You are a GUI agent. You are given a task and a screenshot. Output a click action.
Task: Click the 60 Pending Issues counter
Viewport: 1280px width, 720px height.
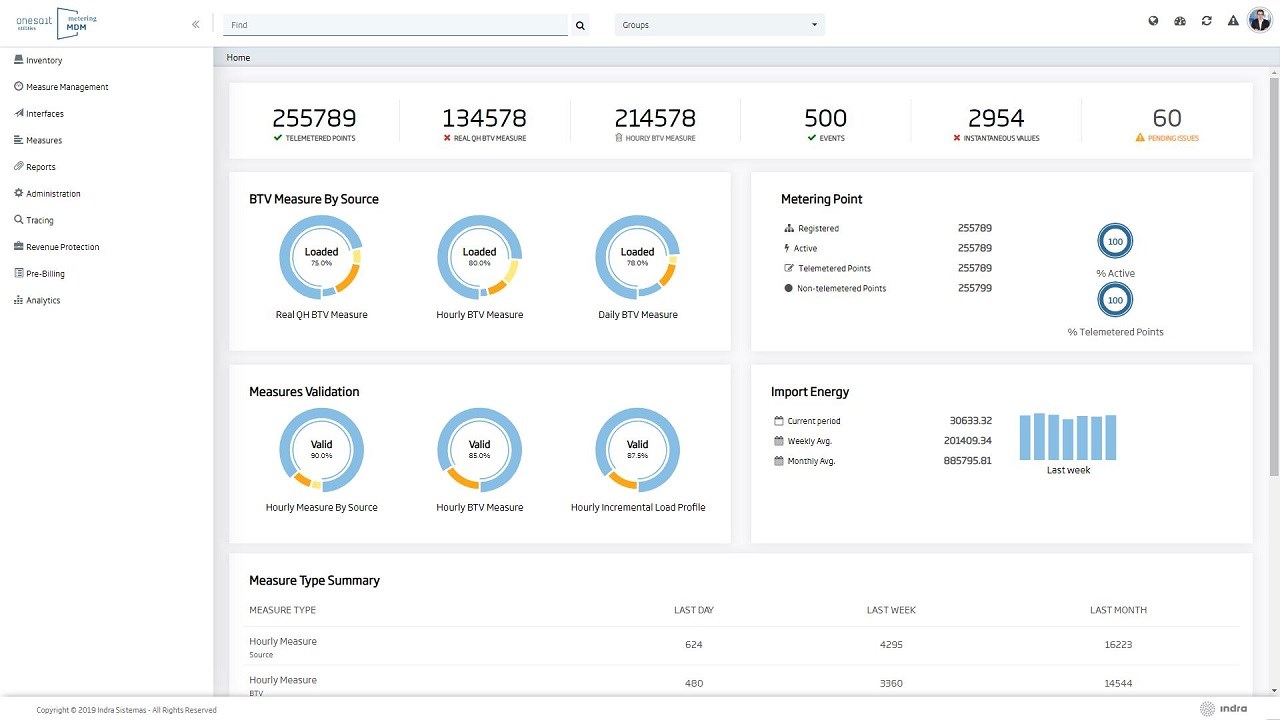[x=1167, y=123]
